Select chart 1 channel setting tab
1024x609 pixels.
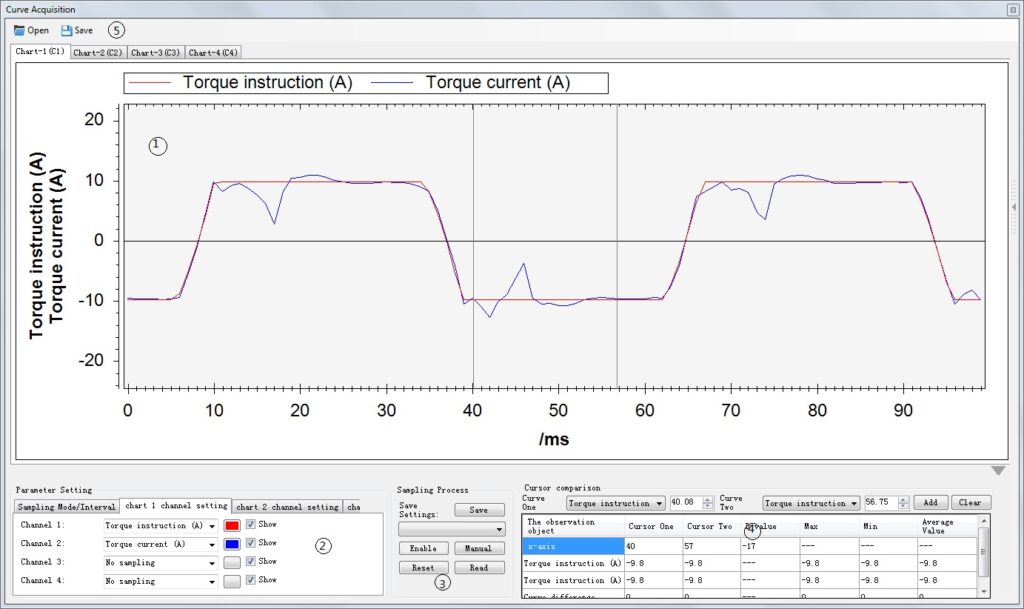click(176, 506)
